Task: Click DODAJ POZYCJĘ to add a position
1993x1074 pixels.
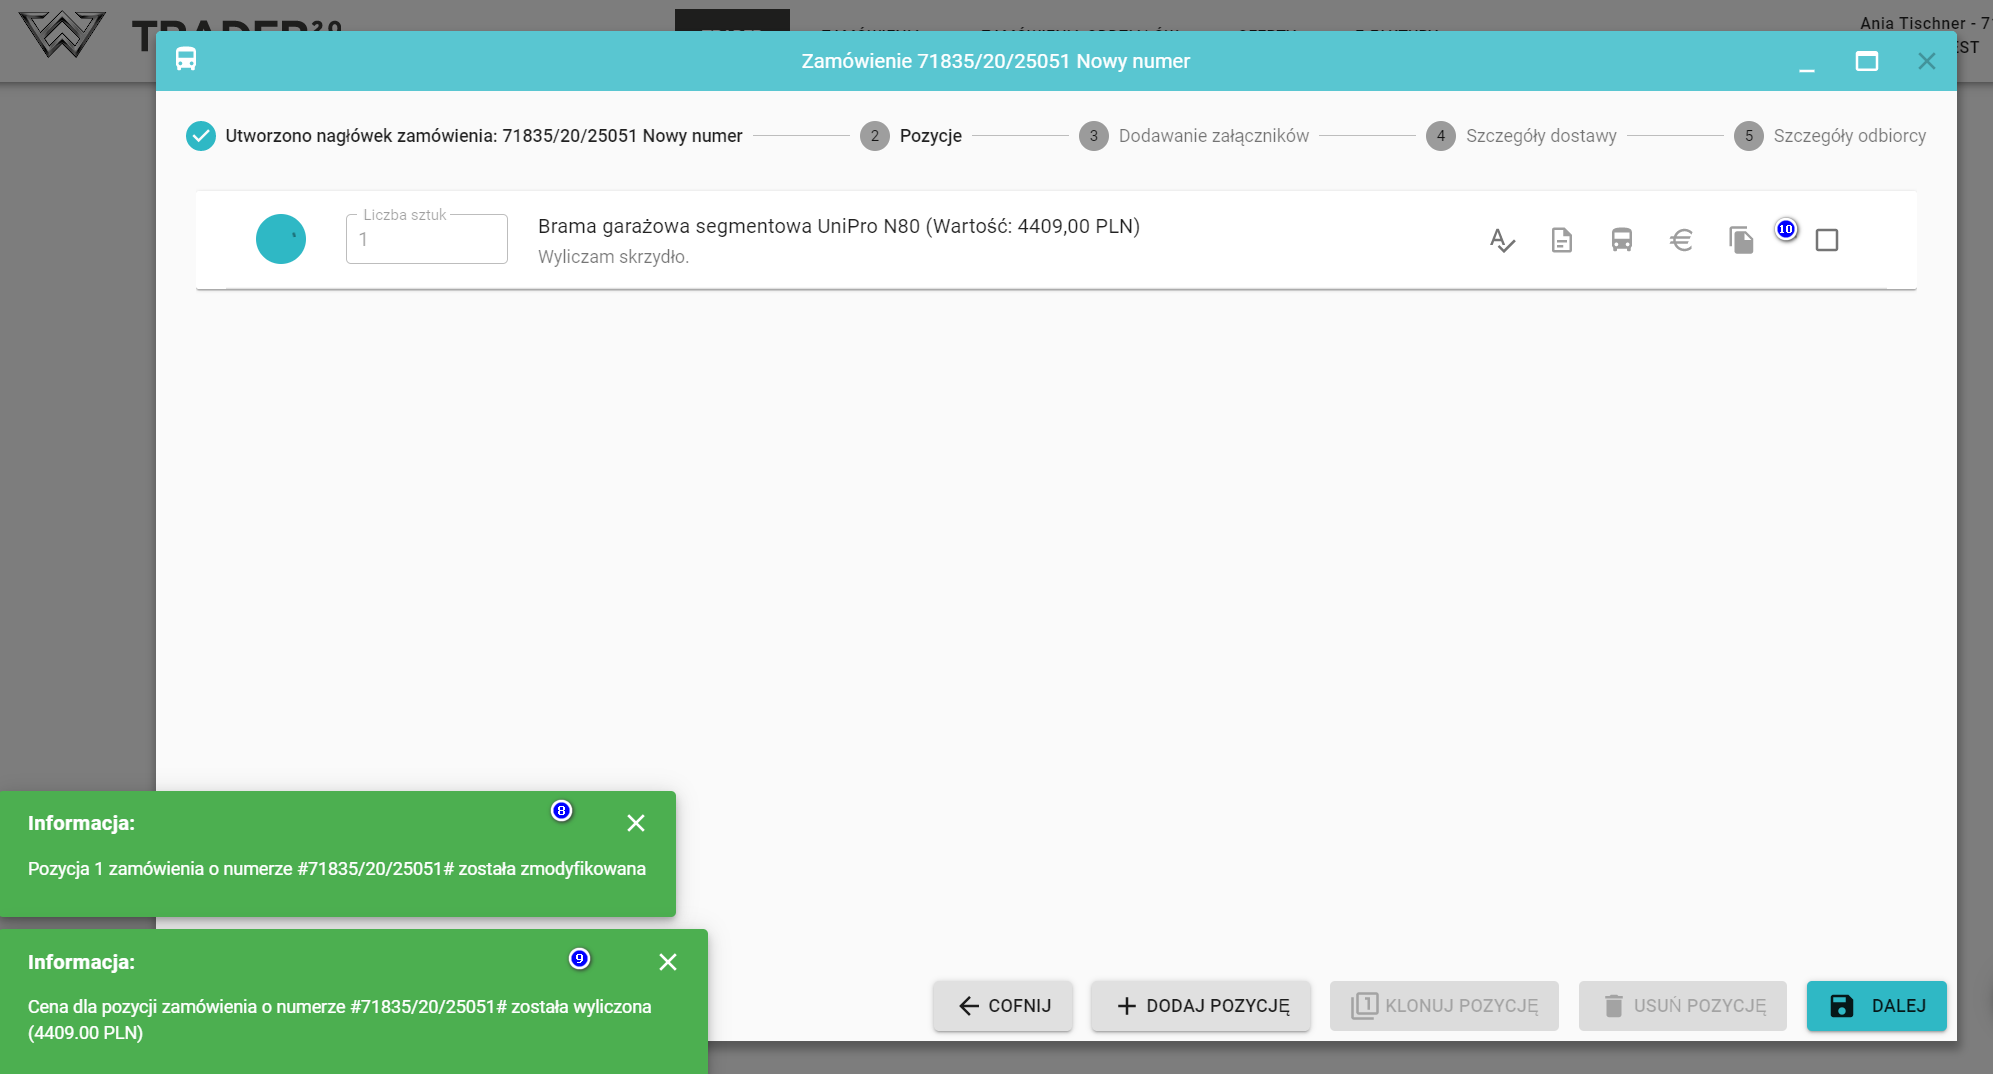Action: (1201, 1006)
